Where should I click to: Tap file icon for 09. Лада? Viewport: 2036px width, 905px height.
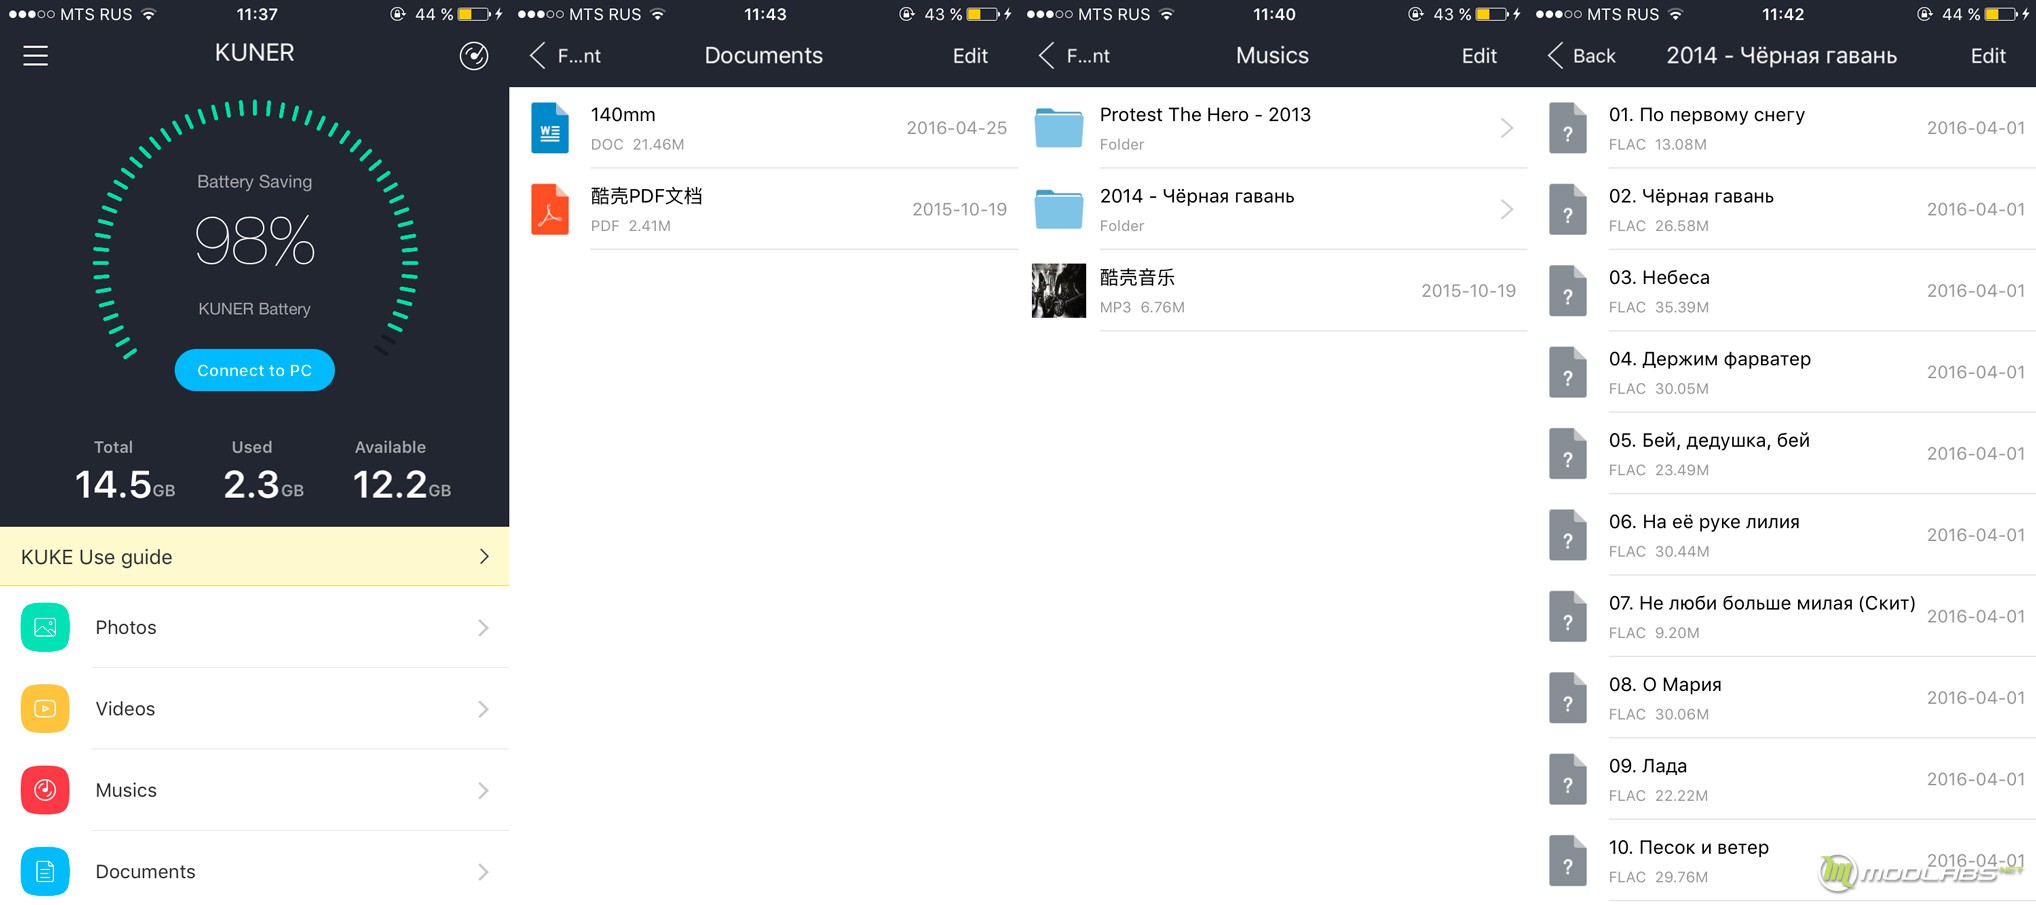click(1568, 779)
